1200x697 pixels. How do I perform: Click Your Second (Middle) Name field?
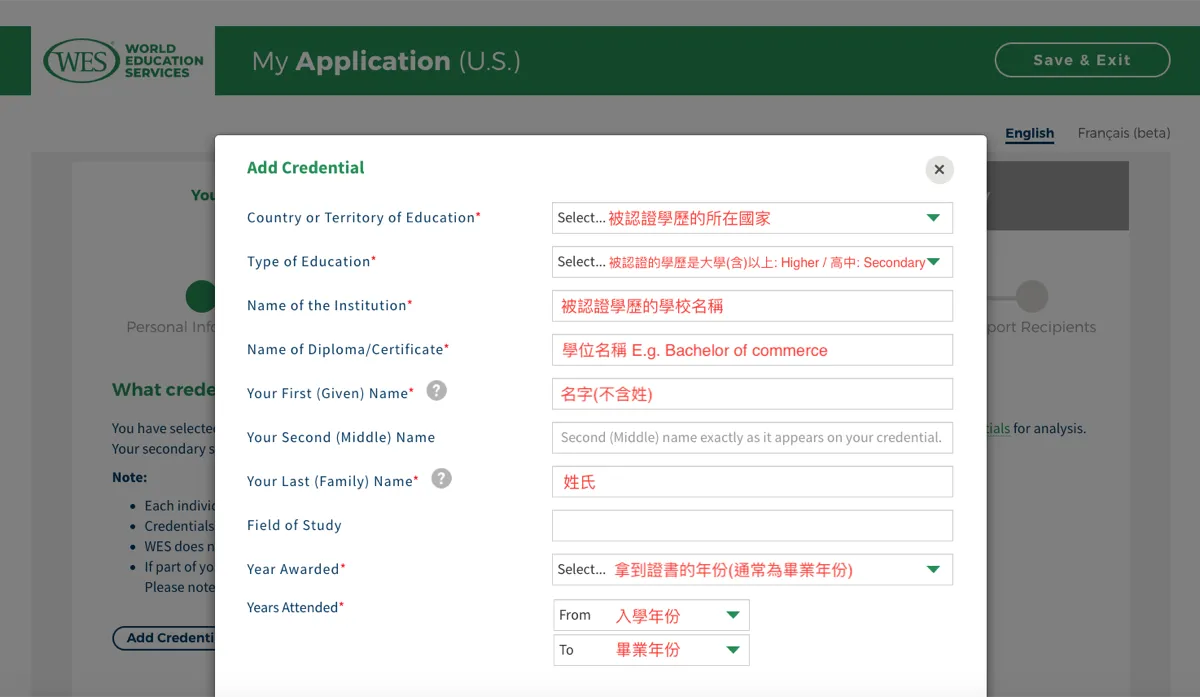[x=752, y=437]
